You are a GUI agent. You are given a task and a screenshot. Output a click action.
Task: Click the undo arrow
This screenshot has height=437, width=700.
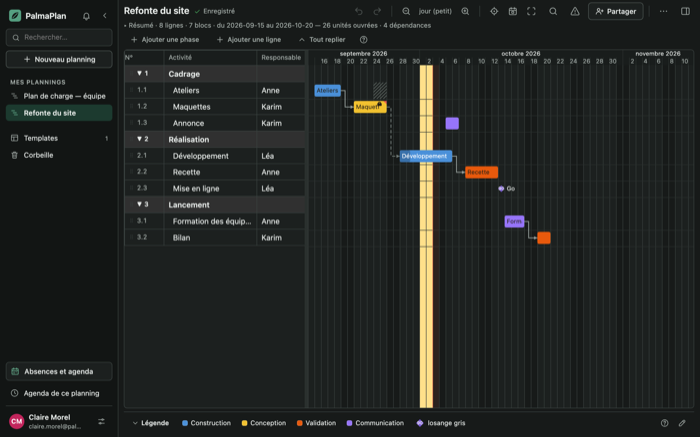pyautogui.click(x=358, y=11)
